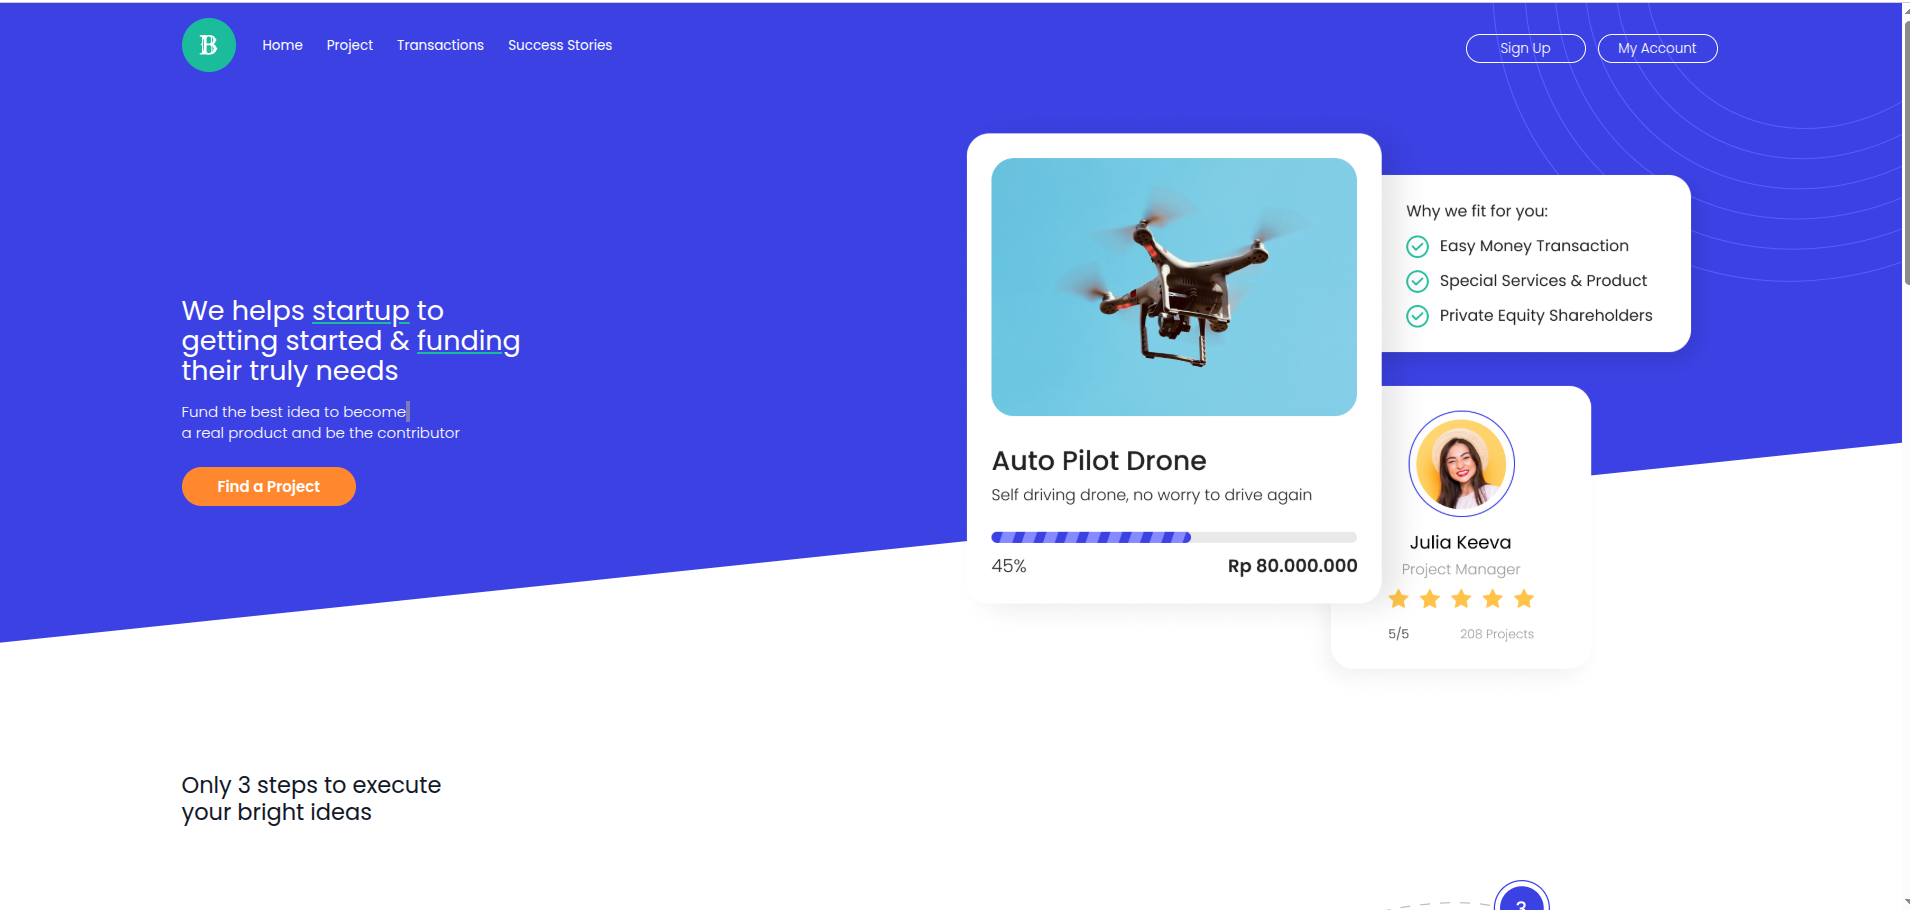Open My Account button
Screen dimensions: 1910x910
pyautogui.click(x=1657, y=48)
